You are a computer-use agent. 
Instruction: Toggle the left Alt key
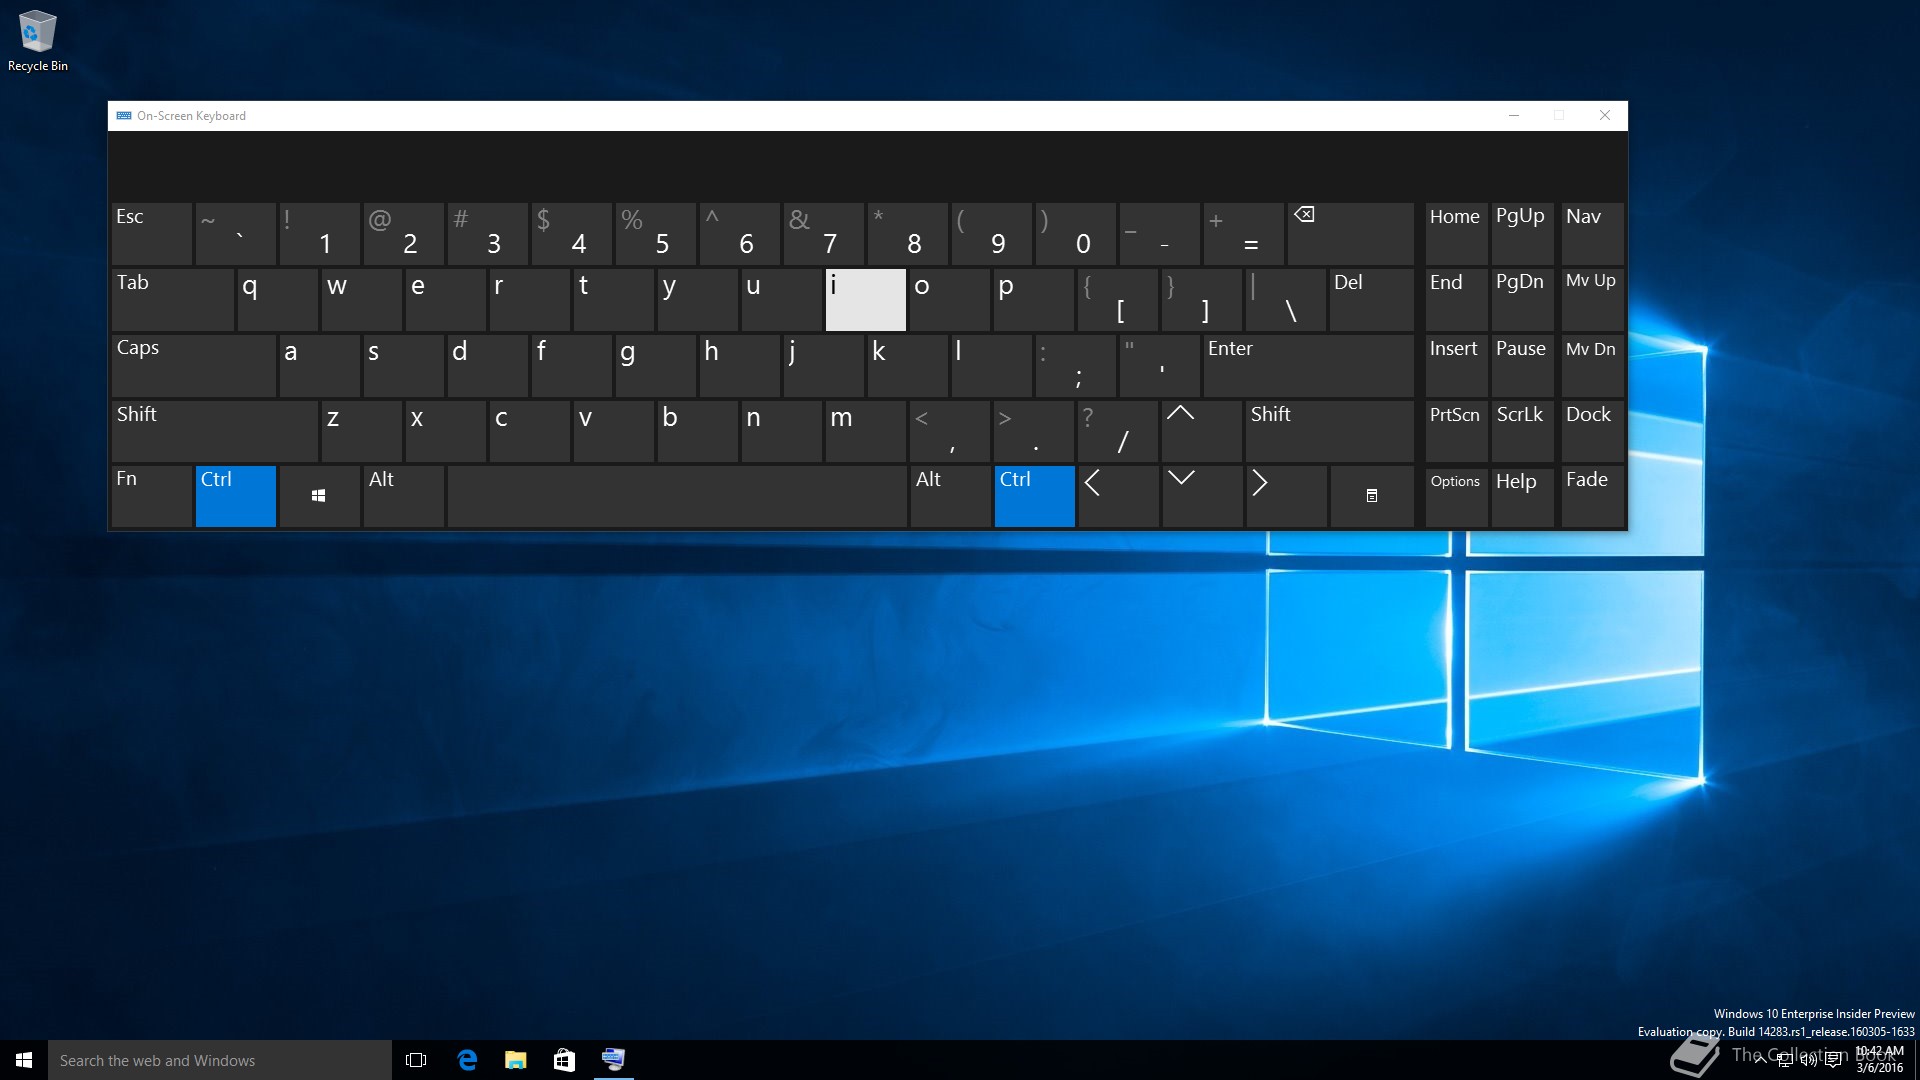click(403, 496)
